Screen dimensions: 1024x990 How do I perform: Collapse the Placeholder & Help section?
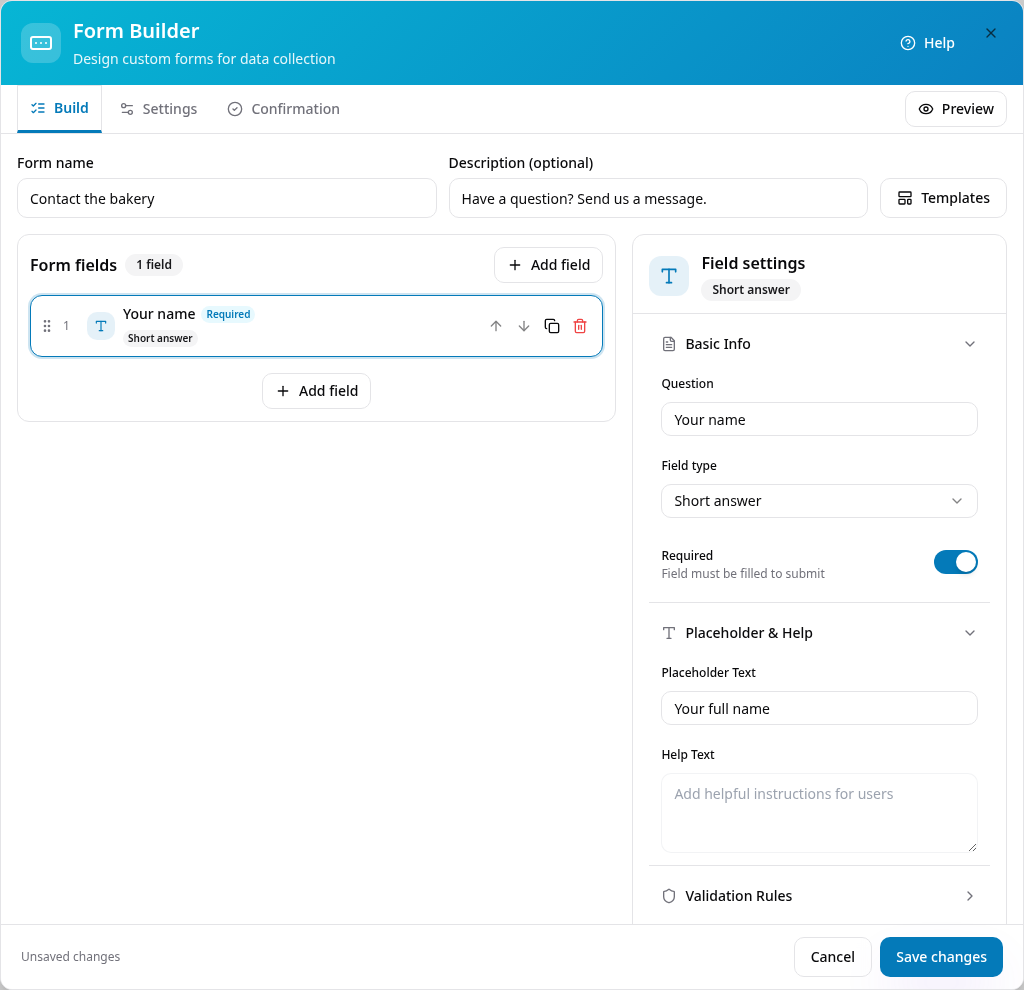point(819,633)
